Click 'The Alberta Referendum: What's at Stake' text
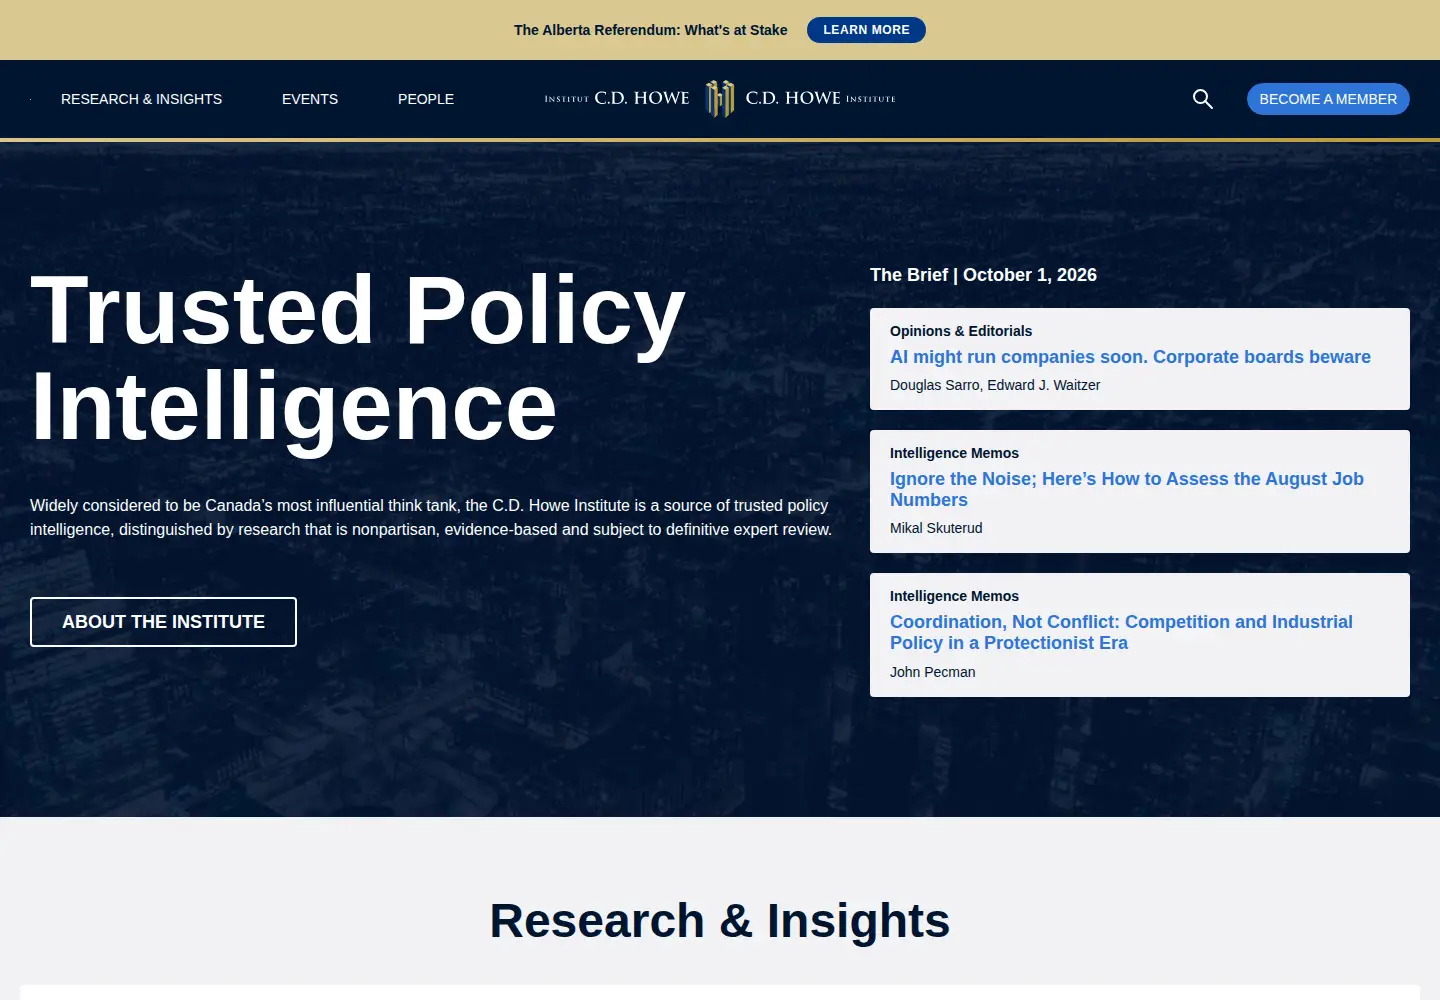Image resolution: width=1440 pixels, height=1000 pixels. [x=650, y=30]
